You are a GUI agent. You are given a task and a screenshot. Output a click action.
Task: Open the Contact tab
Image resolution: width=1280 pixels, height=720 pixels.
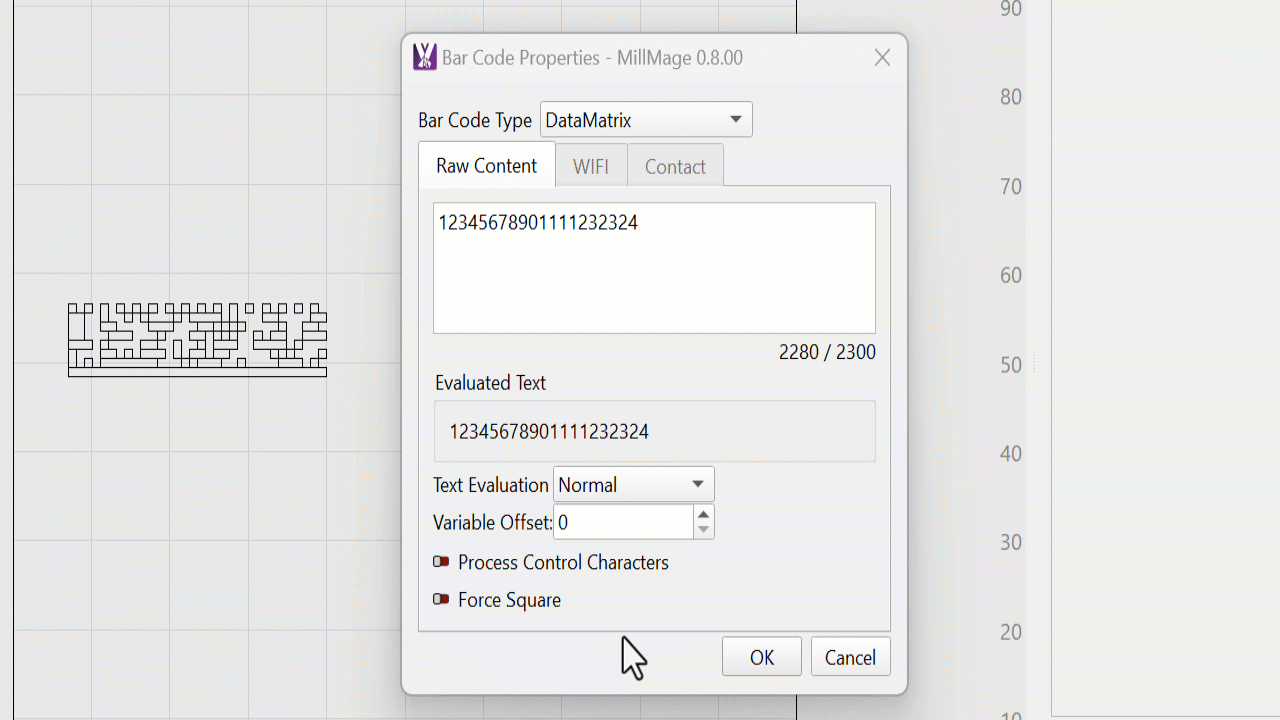tap(675, 167)
